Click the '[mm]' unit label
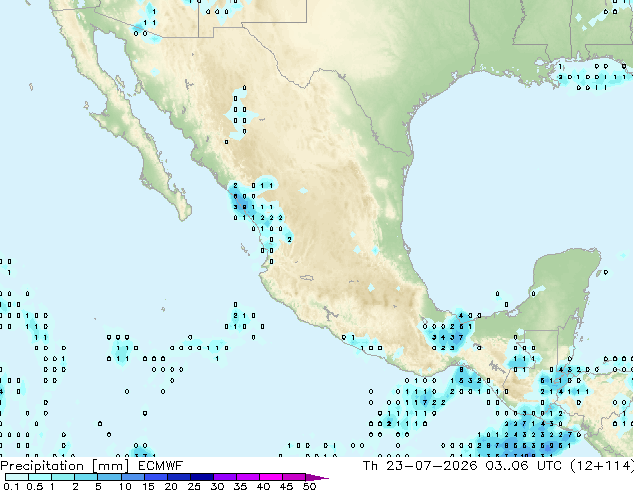Viewport: 634px width, 490px height. (x=111, y=466)
